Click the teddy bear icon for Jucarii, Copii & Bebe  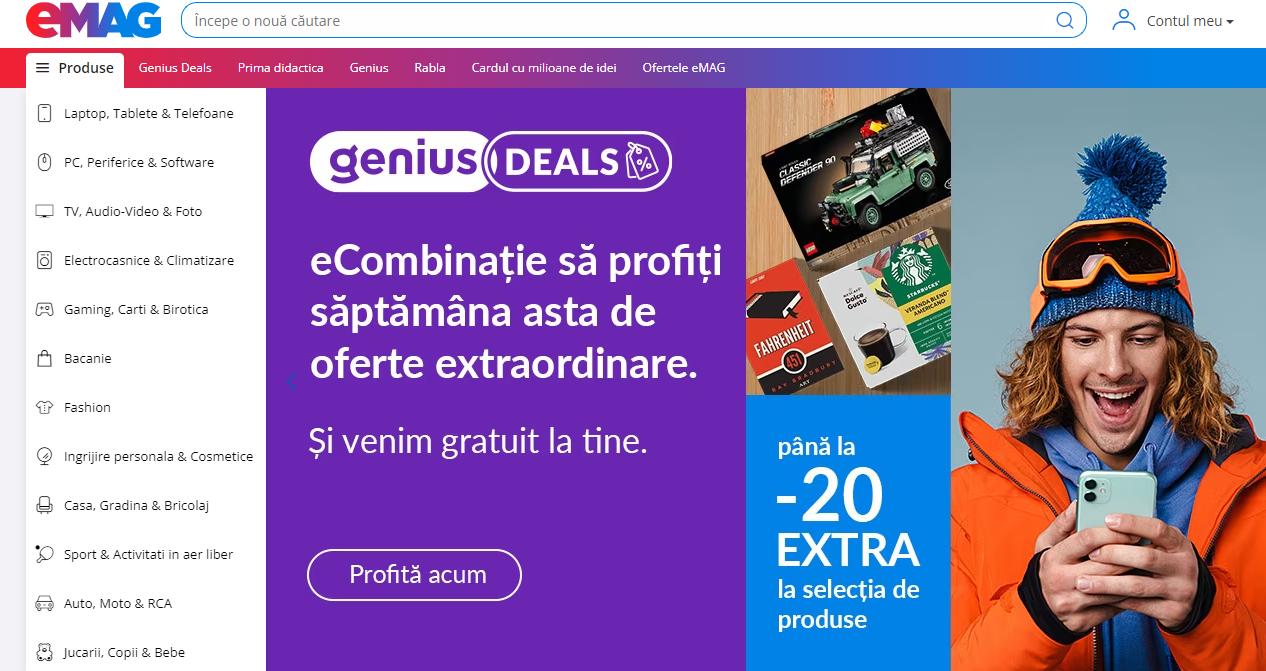(44, 652)
